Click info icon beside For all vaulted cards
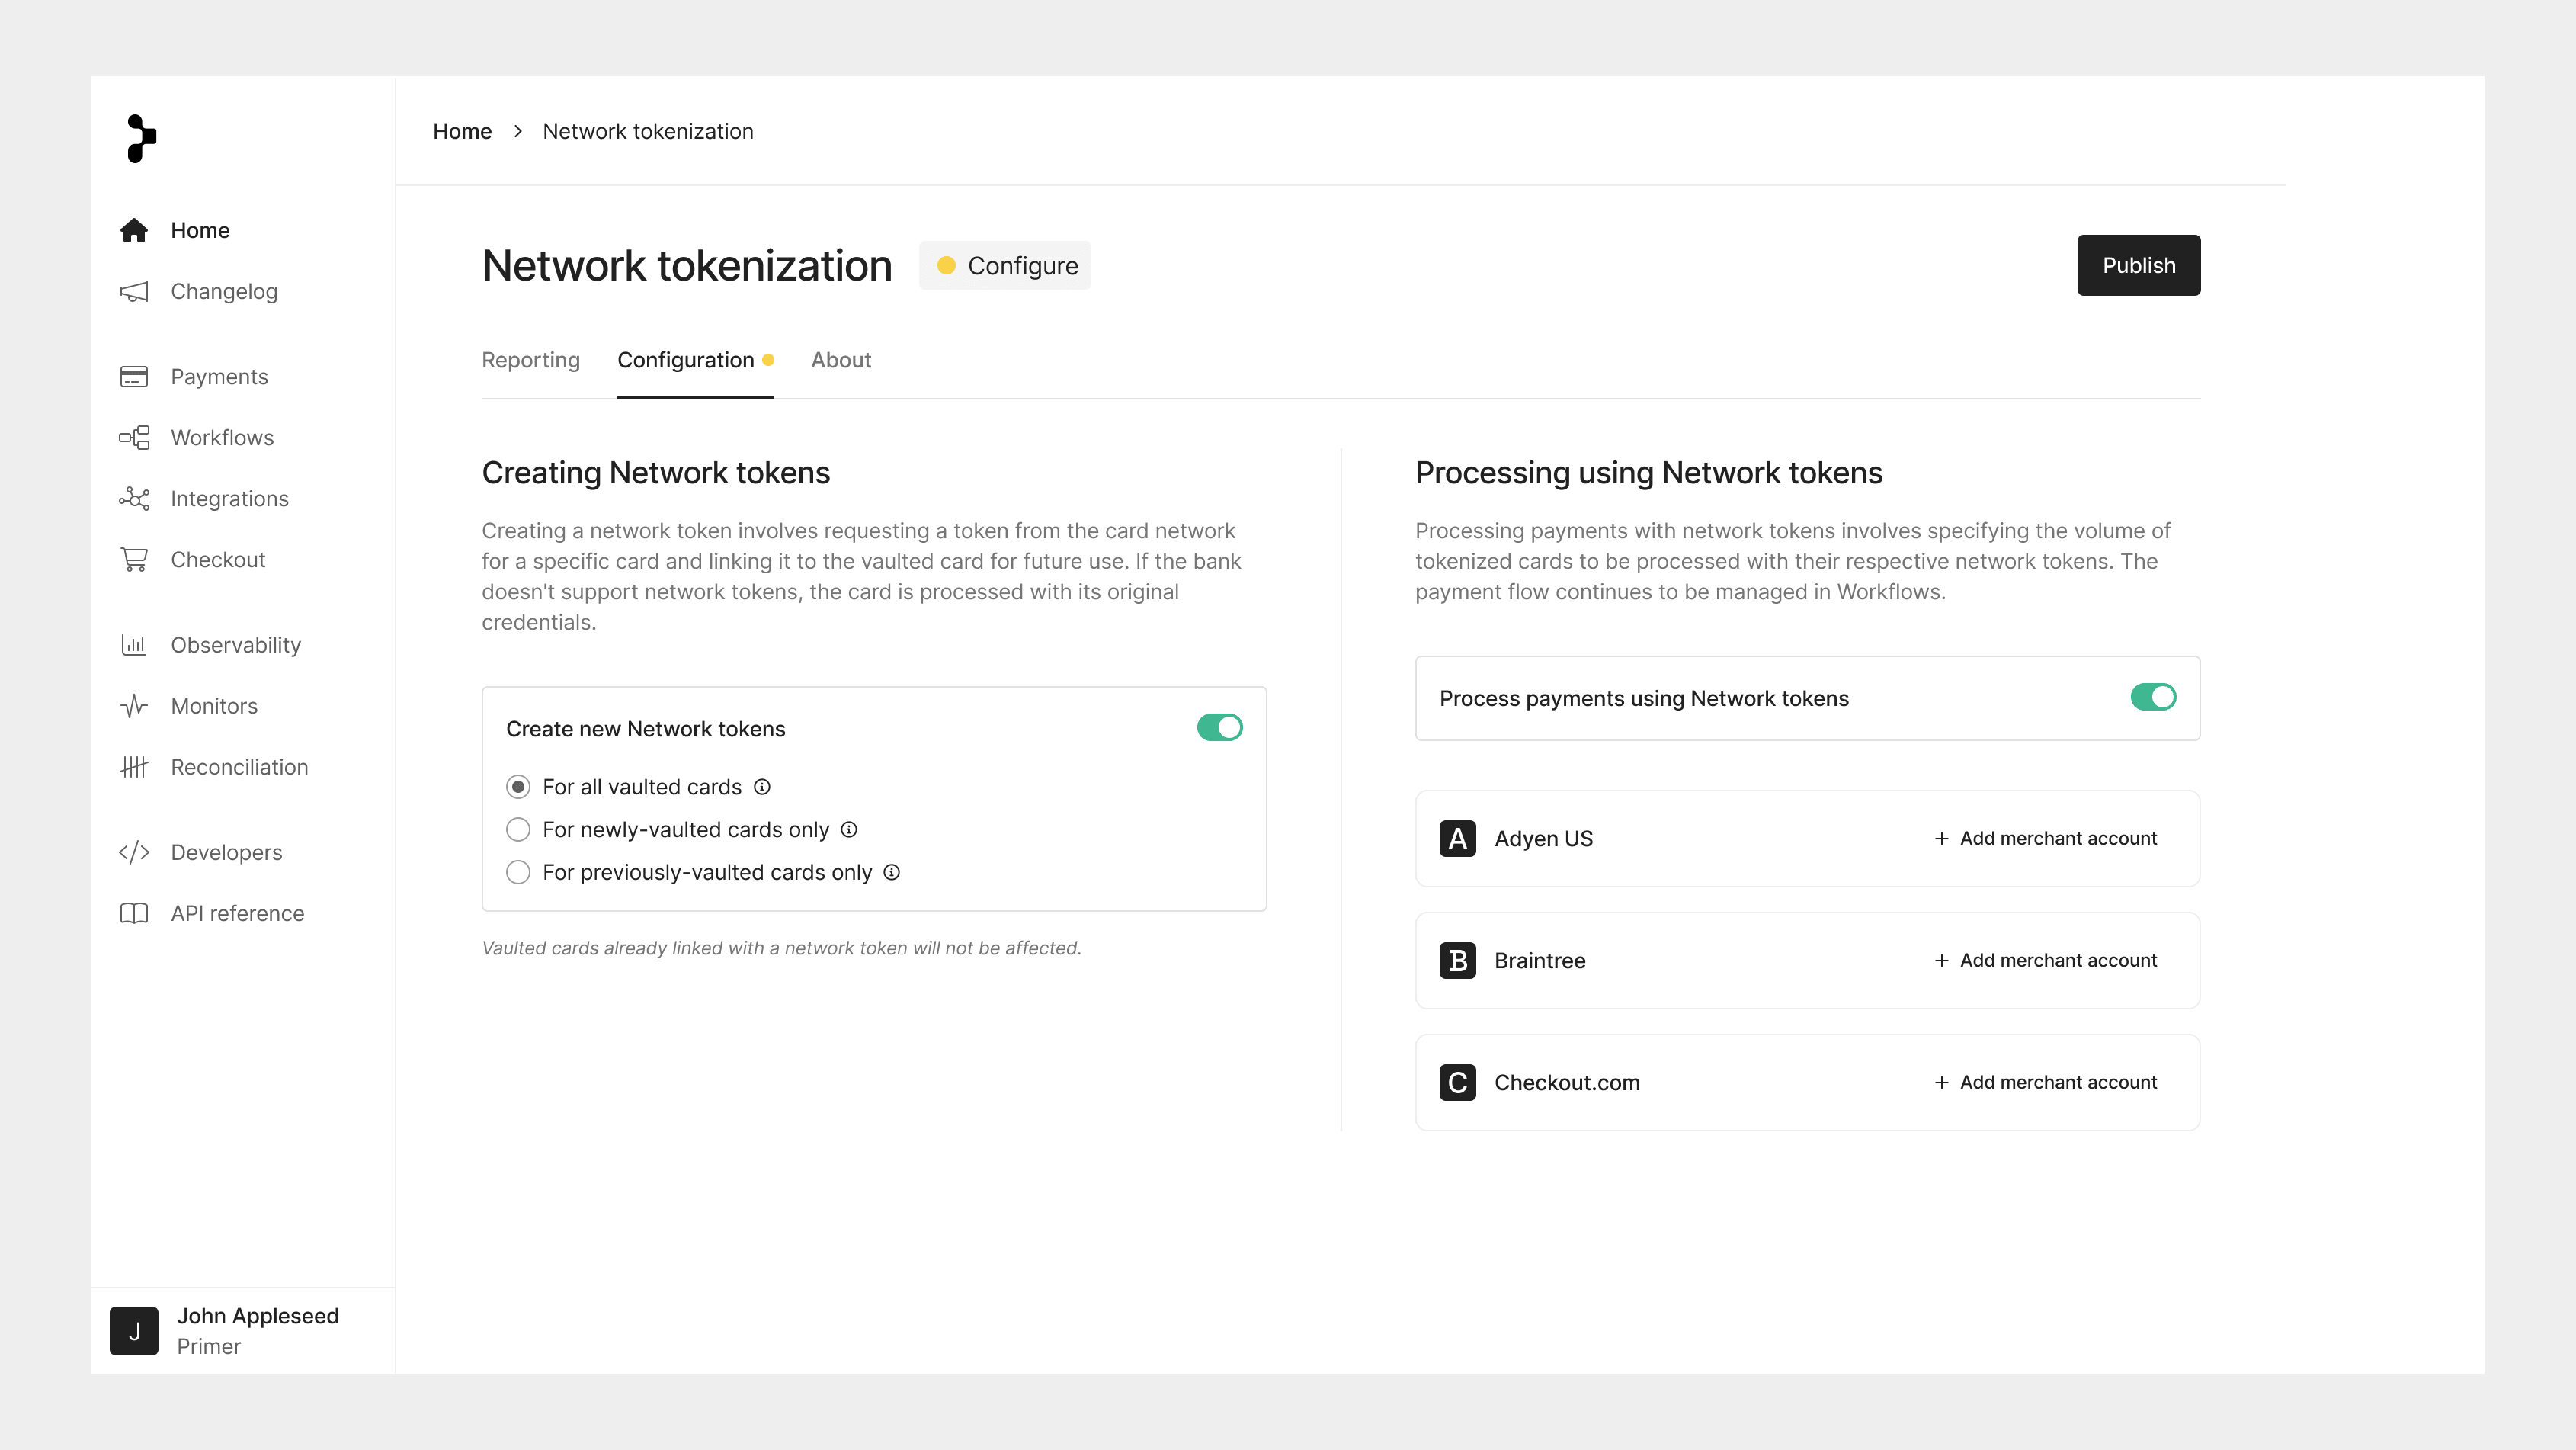2576x1450 pixels. [x=762, y=787]
